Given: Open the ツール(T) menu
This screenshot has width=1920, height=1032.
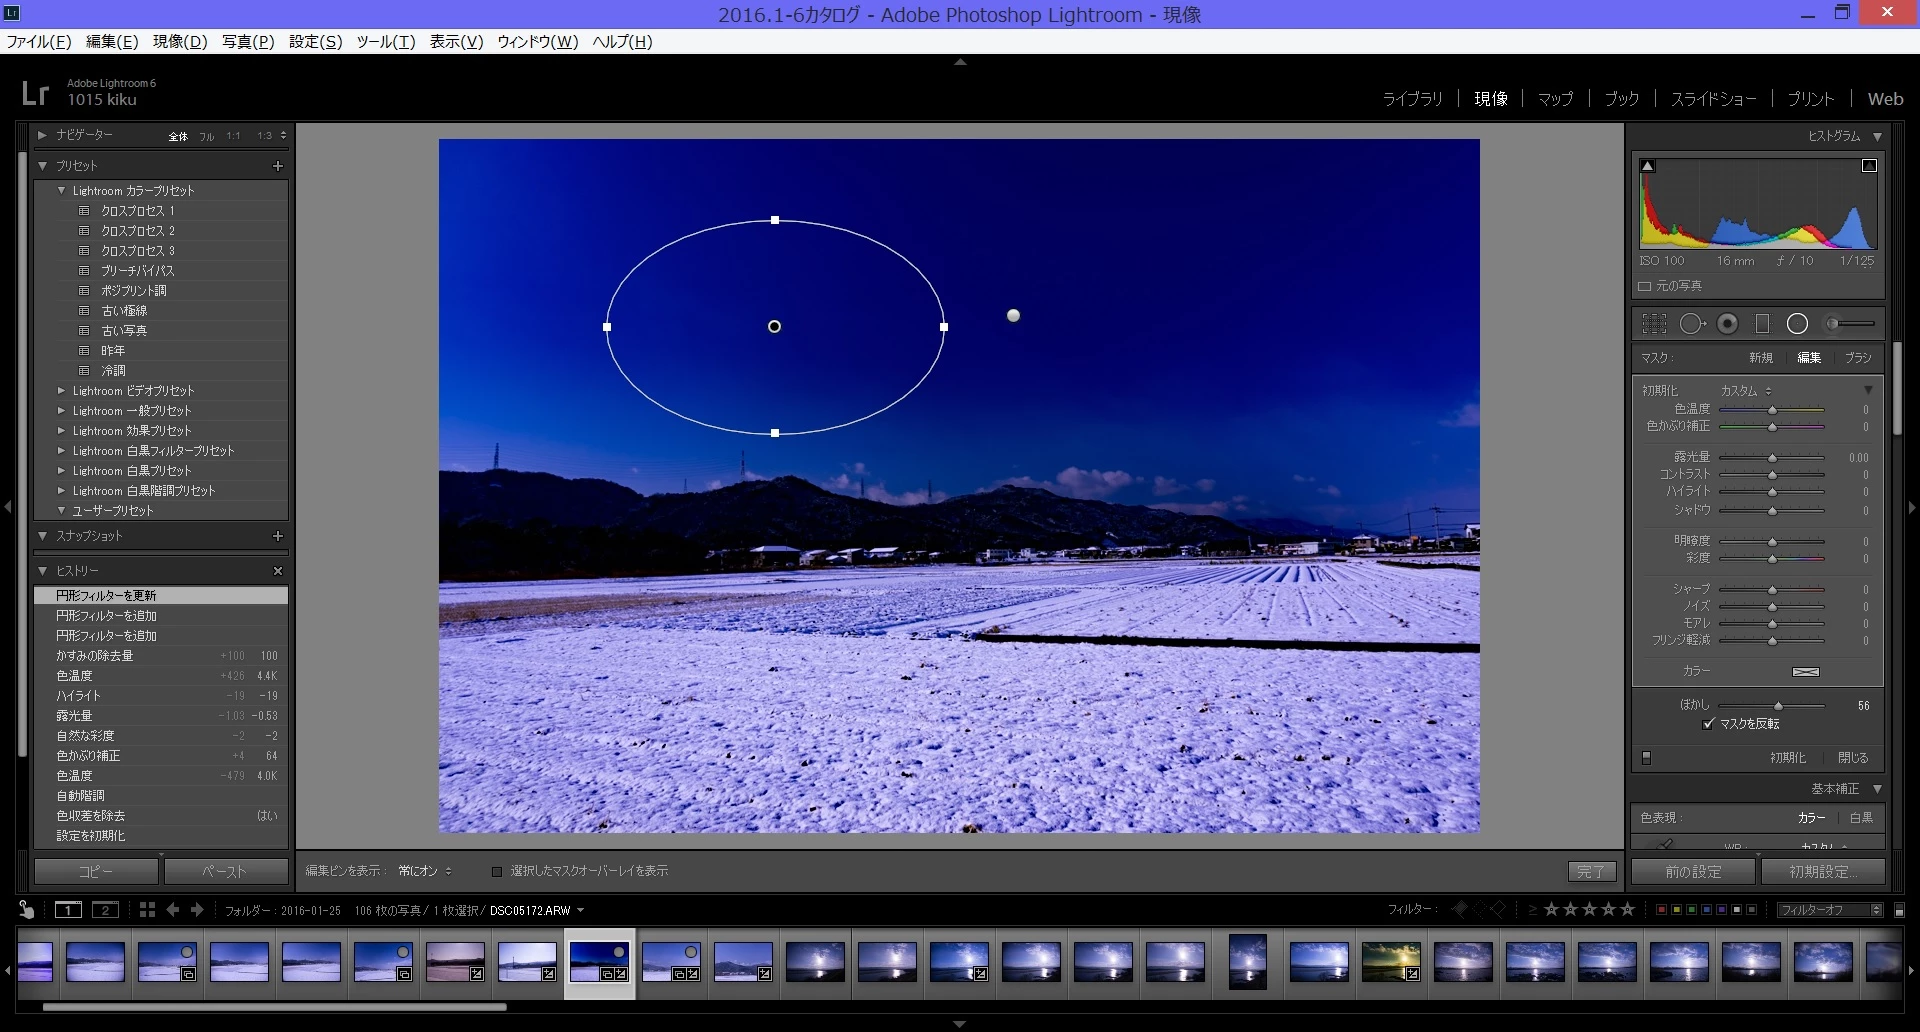Looking at the screenshot, I should pyautogui.click(x=385, y=42).
